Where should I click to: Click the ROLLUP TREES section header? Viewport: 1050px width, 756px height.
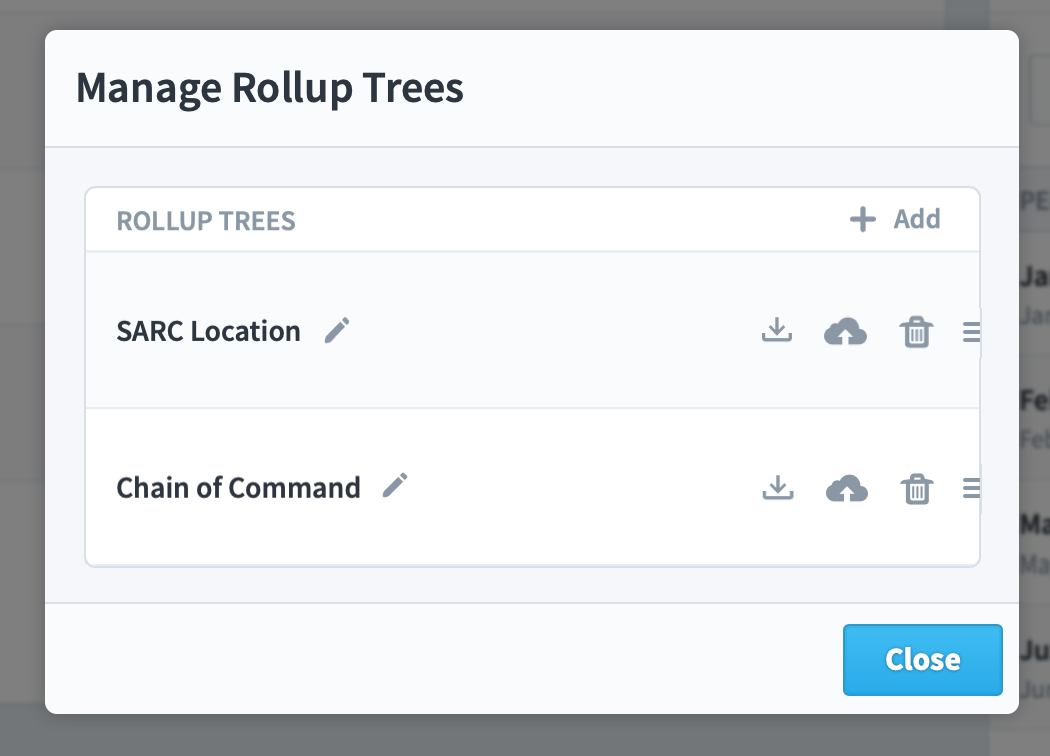pos(206,221)
